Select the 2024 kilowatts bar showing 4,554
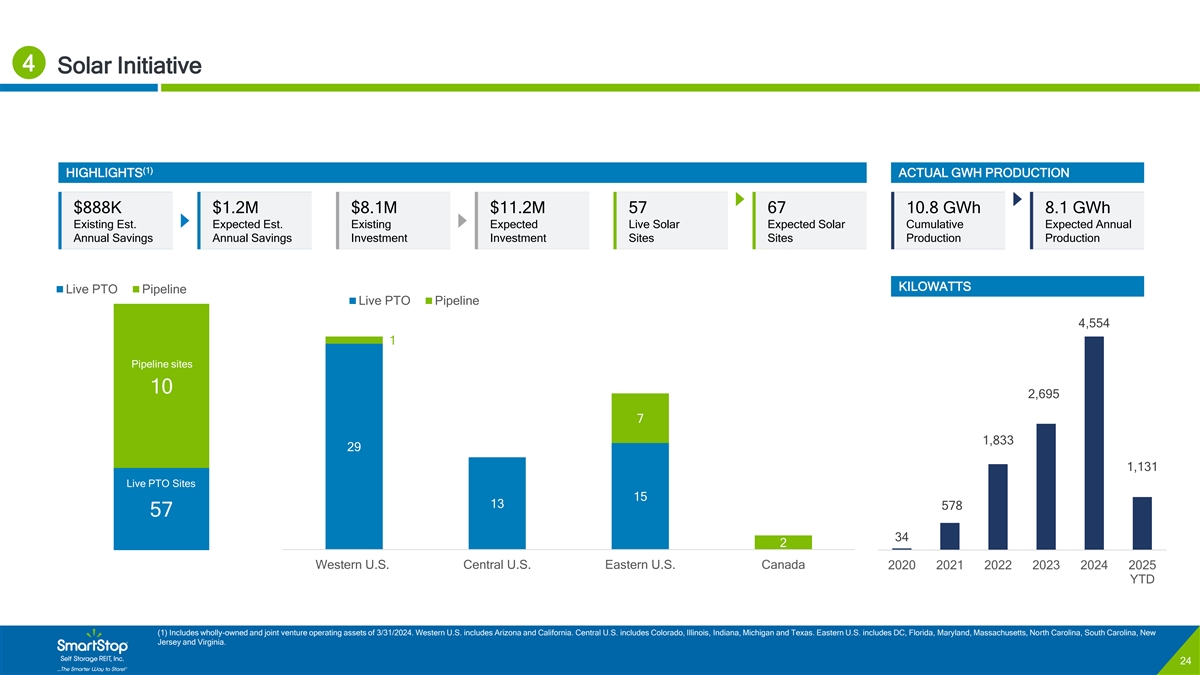Image resolution: width=1200 pixels, height=675 pixels. (x=1094, y=442)
